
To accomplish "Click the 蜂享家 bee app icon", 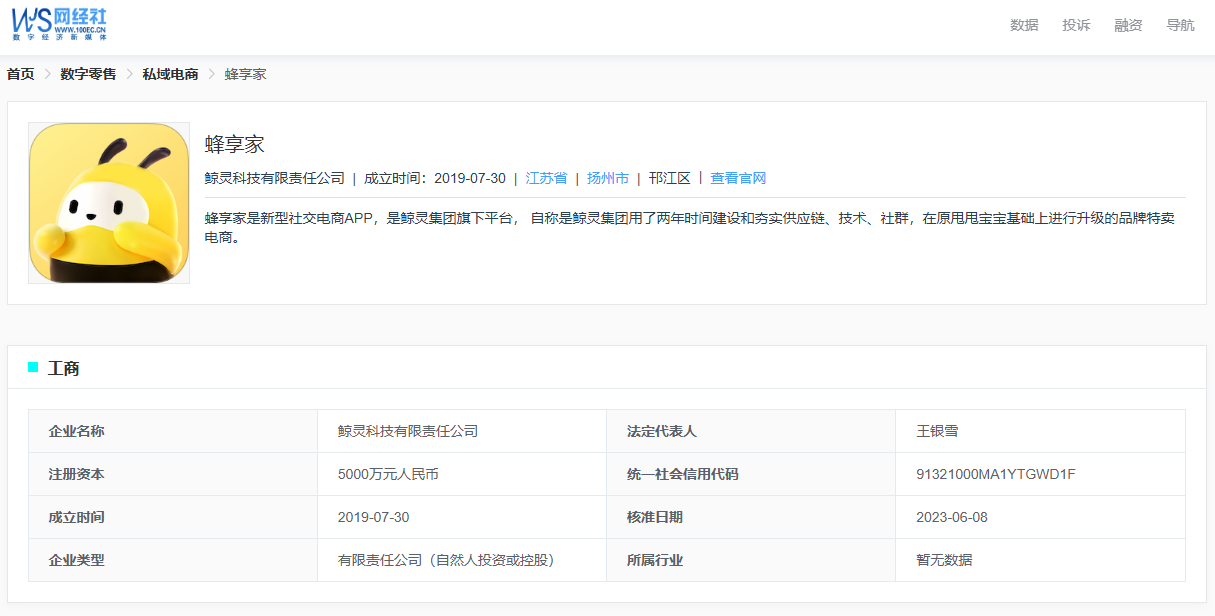I will coord(109,203).
